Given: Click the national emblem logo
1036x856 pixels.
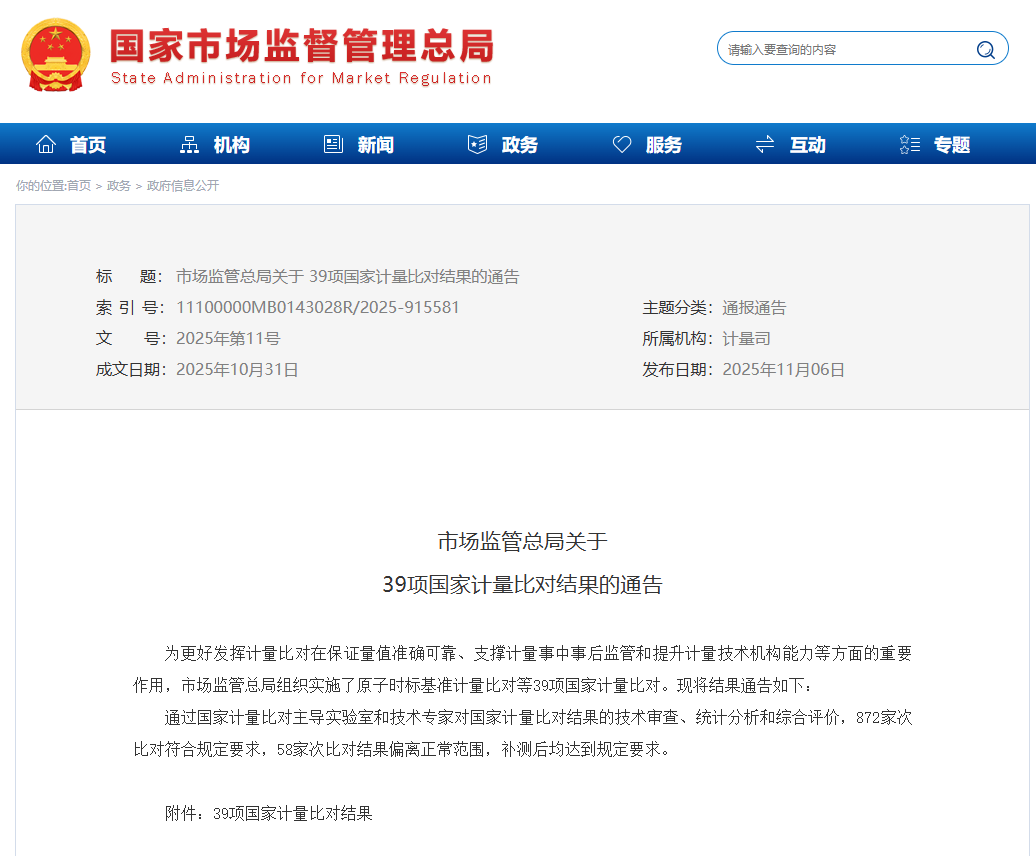Looking at the screenshot, I should click(55, 55).
